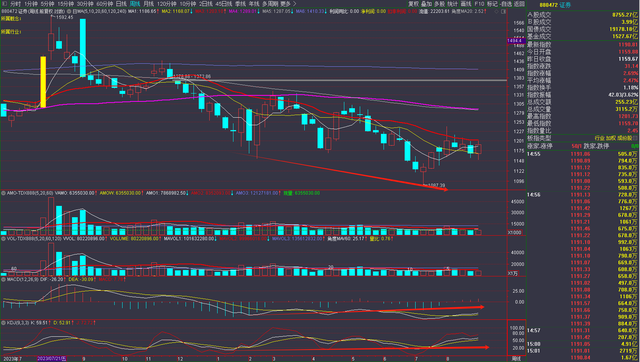
Task: Click the 总成交额 row in quote panel
Action: (x=583, y=102)
